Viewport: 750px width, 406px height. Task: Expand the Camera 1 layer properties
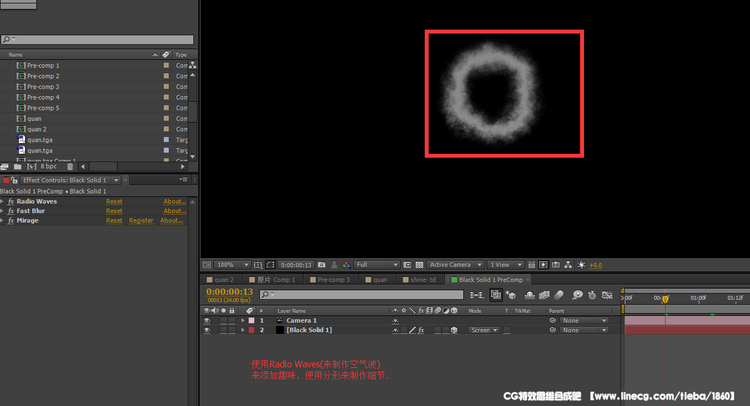click(243, 320)
